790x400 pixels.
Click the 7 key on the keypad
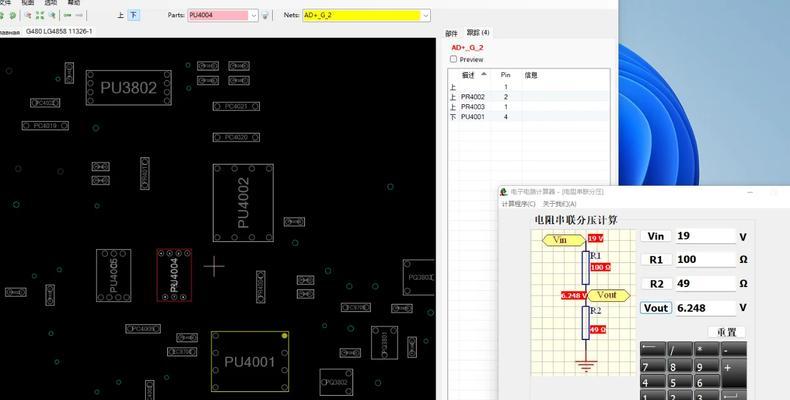click(x=652, y=366)
